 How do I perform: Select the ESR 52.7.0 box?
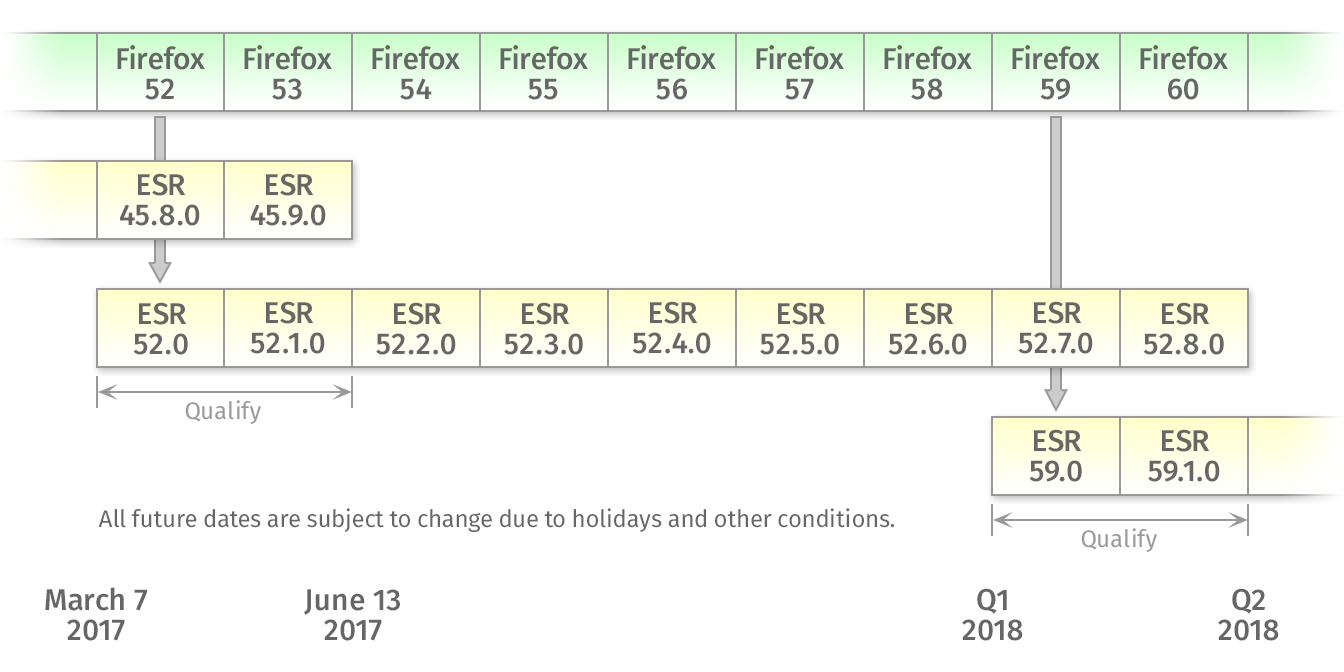(1056, 328)
